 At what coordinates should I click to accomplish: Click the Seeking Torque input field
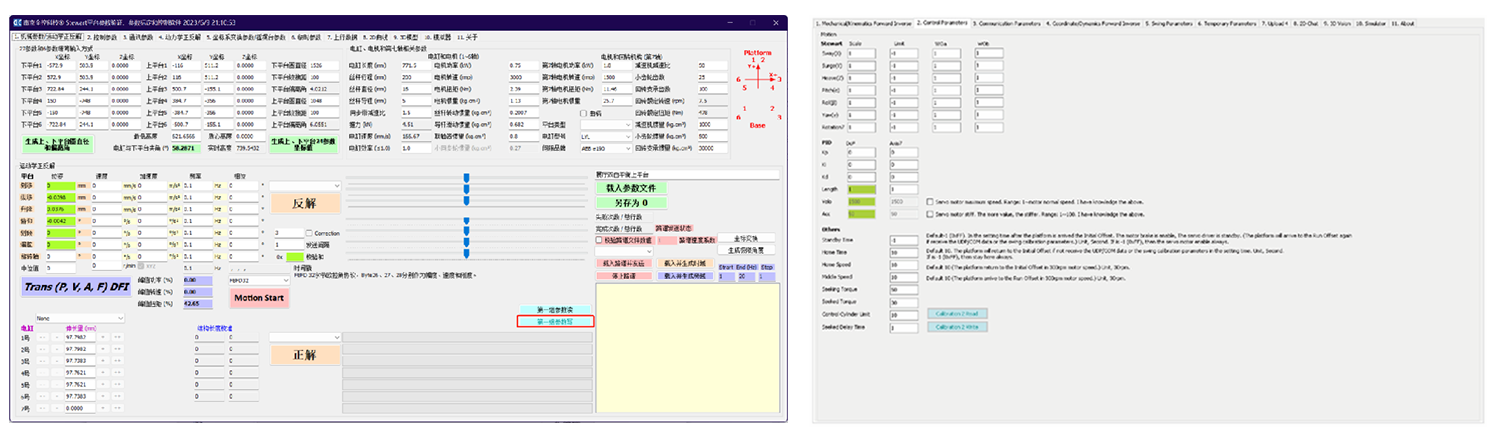(x=904, y=289)
